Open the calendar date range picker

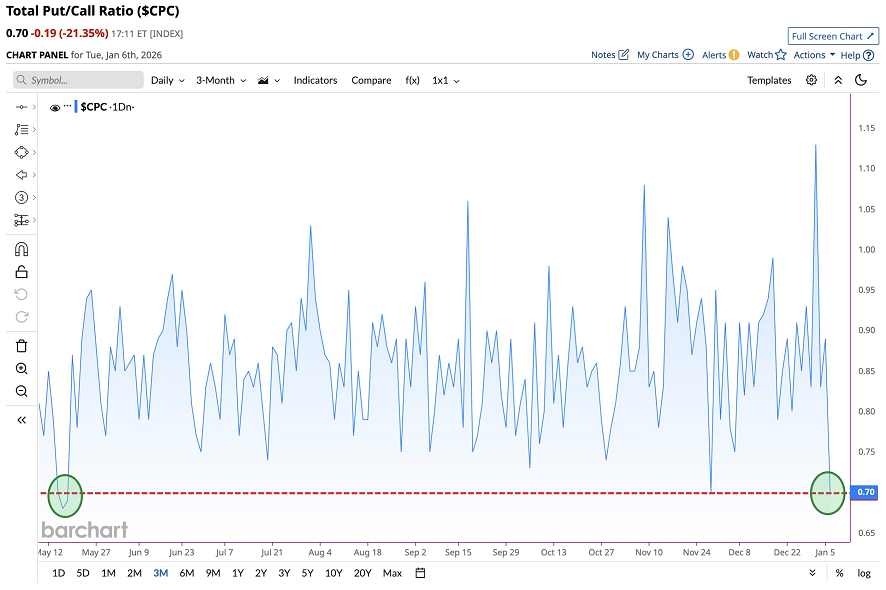pyautogui.click(x=420, y=573)
